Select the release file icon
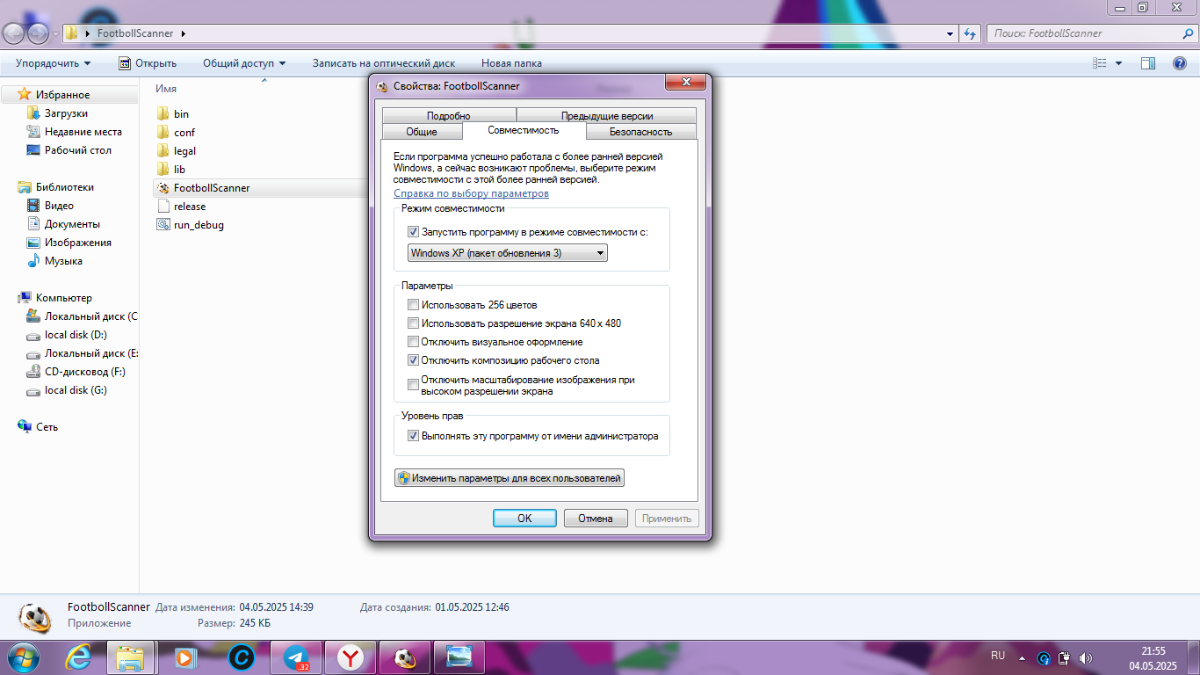 click(164, 206)
